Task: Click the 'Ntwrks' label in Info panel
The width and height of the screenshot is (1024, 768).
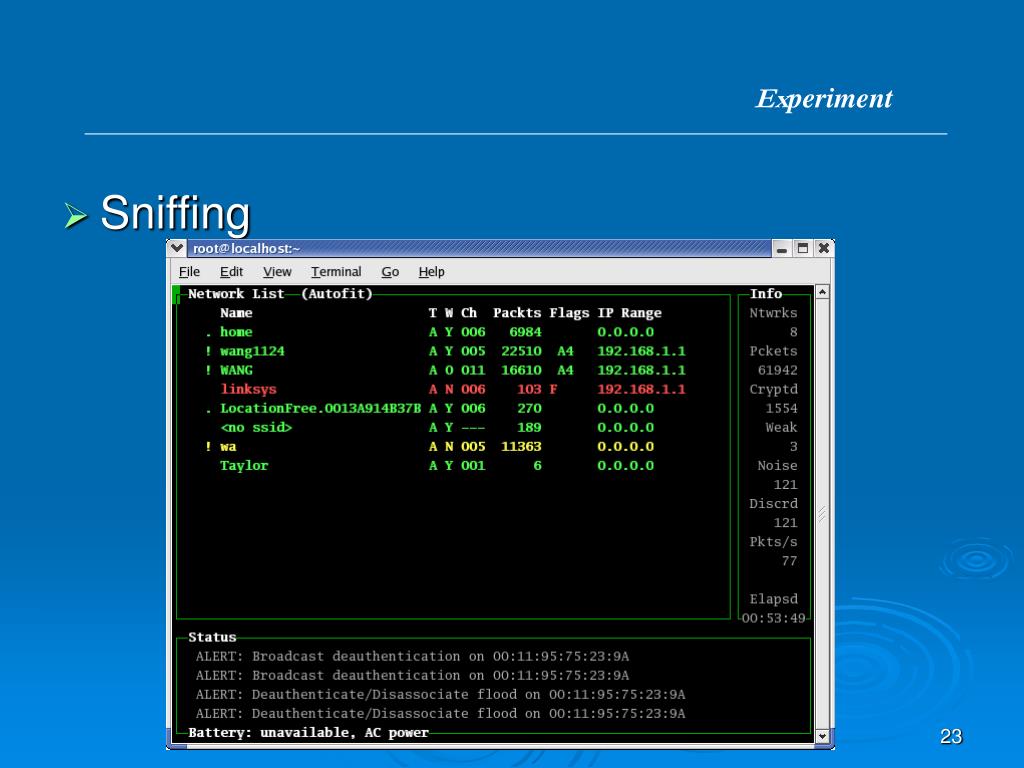Action: coord(773,313)
